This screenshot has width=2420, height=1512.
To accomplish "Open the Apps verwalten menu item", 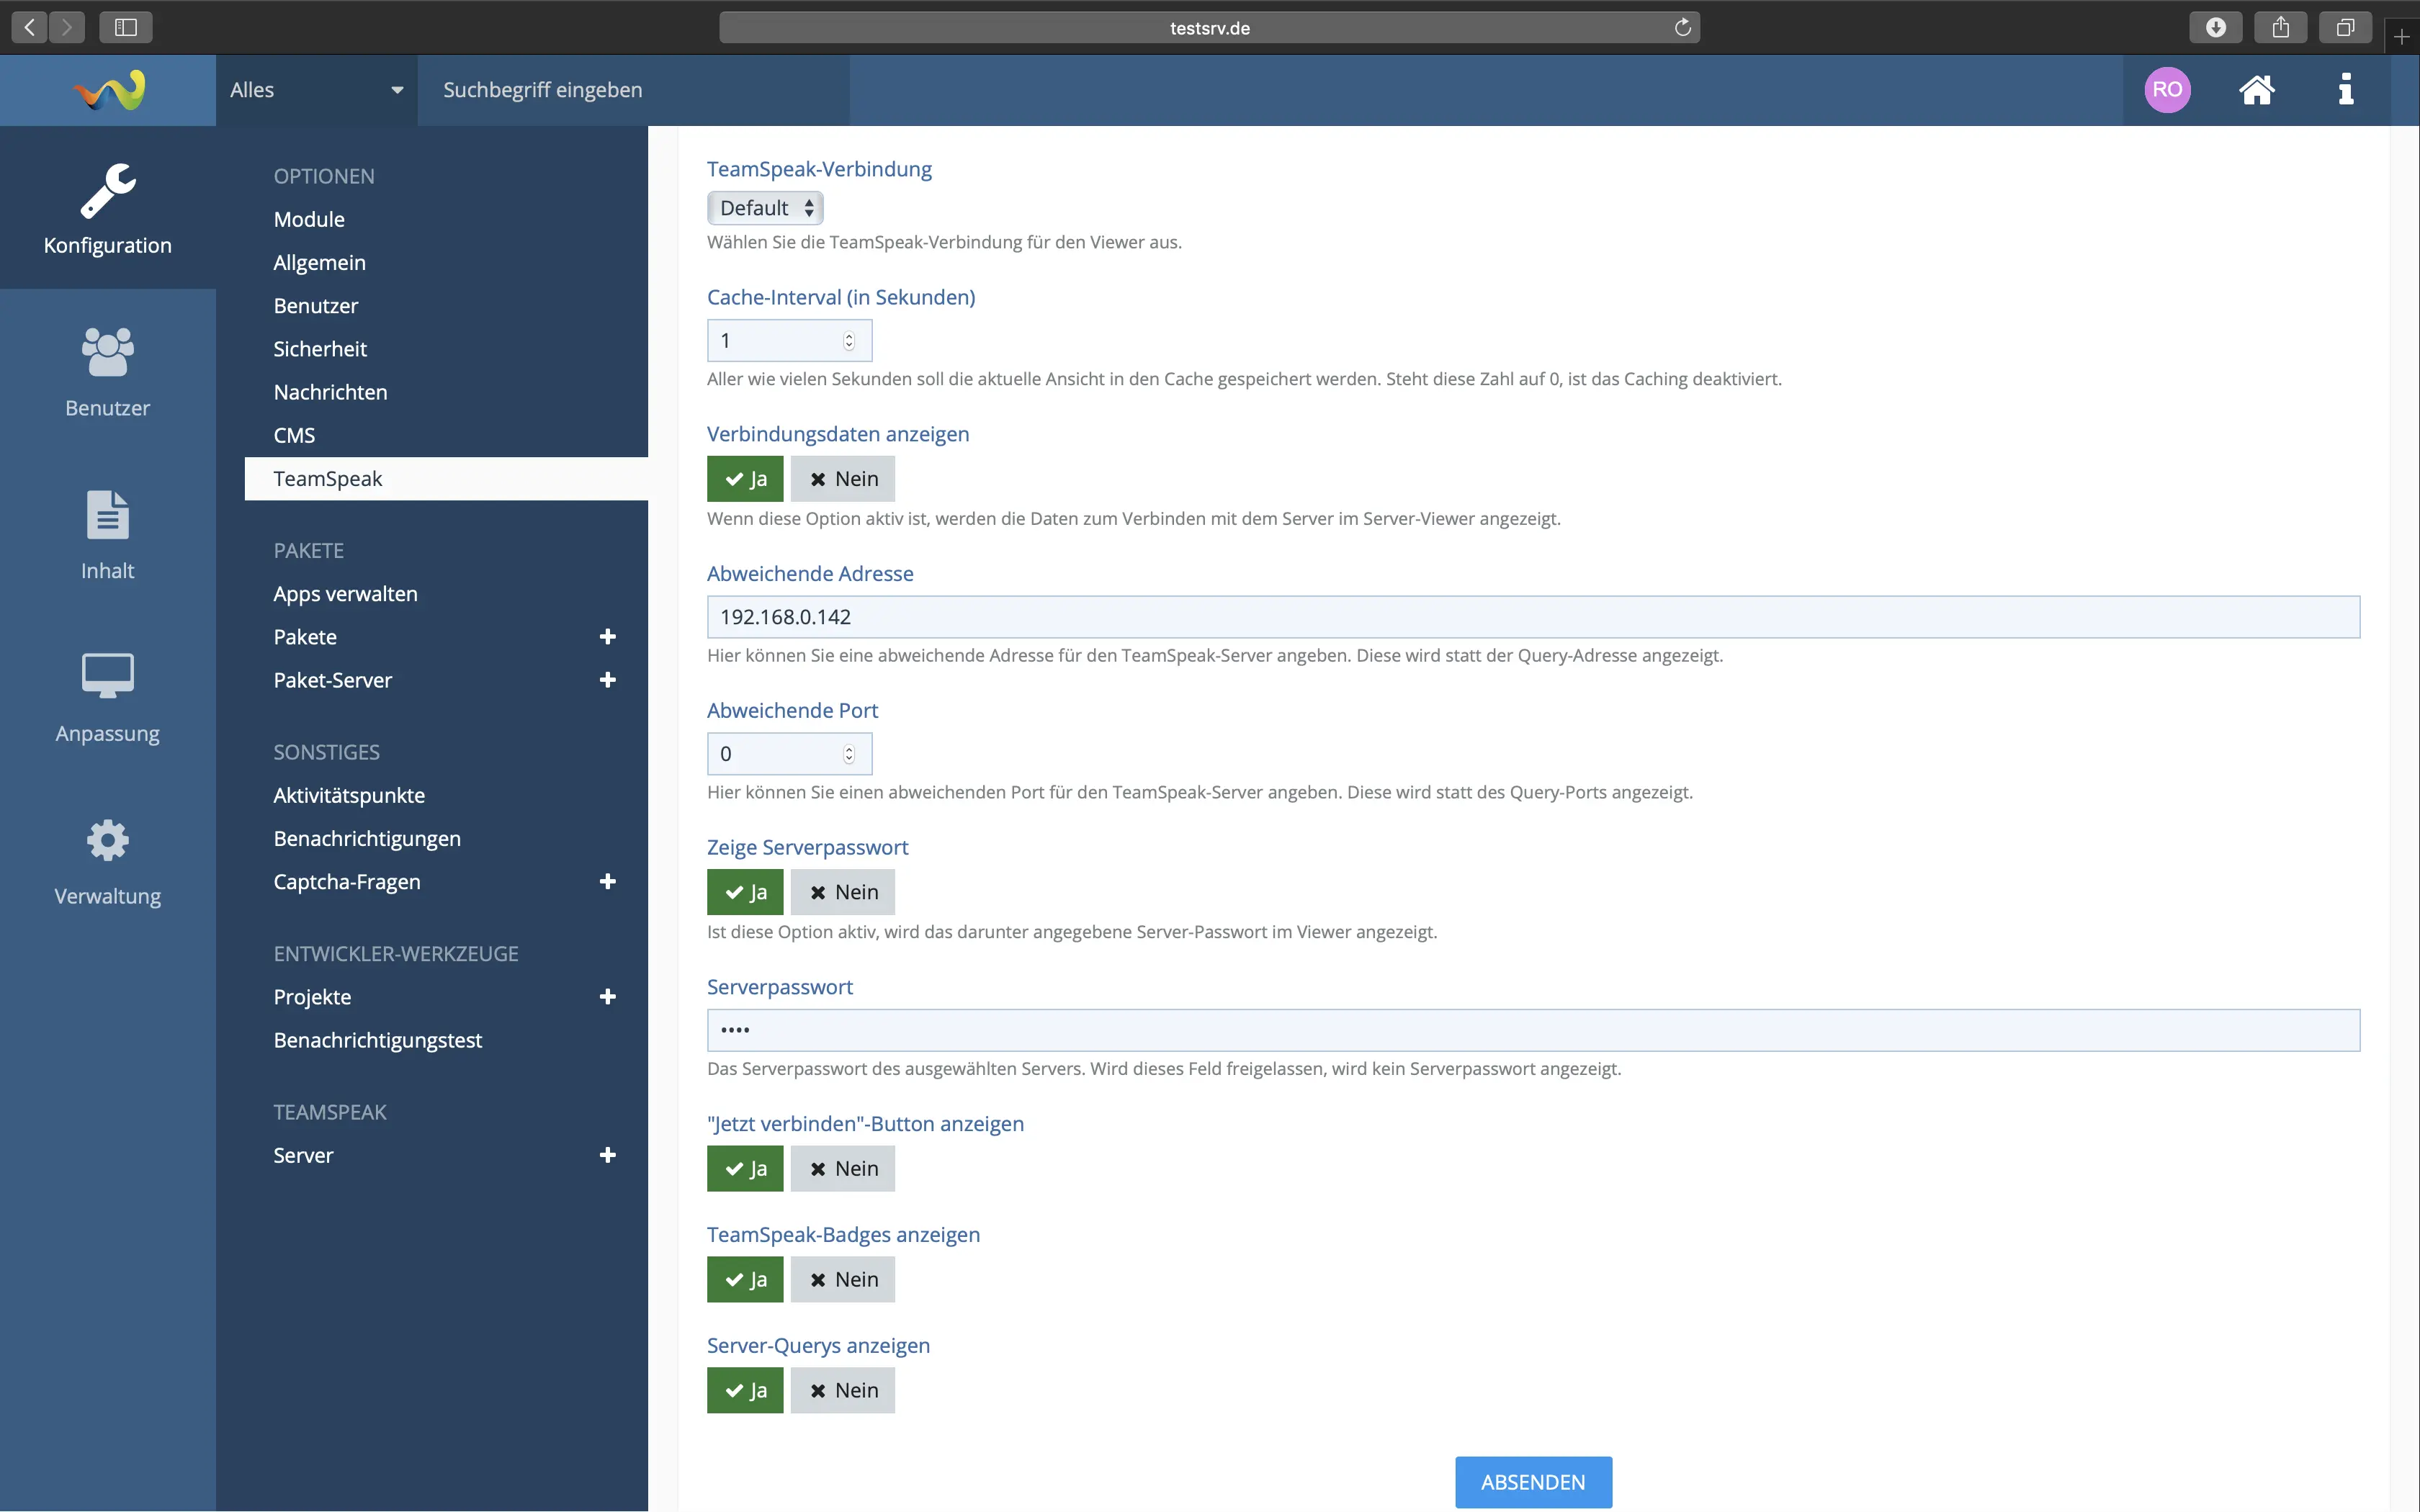I will point(345,594).
